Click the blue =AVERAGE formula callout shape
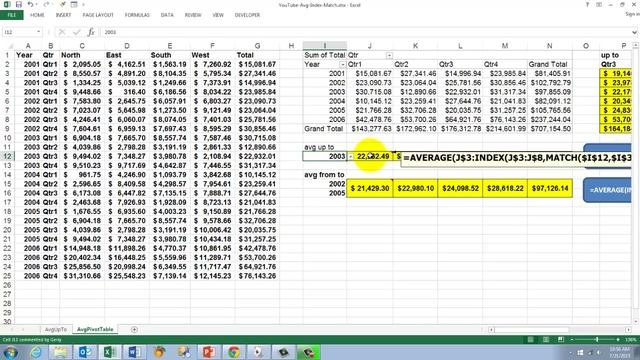The image size is (640, 360). coord(608,190)
